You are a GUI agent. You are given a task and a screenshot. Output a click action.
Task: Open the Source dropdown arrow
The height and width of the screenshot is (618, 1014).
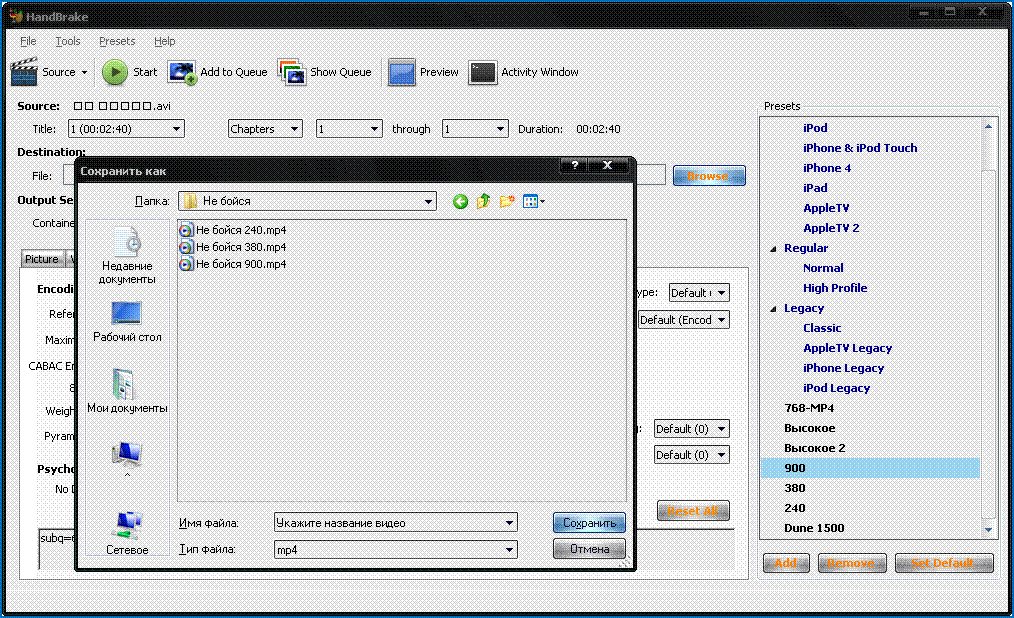(x=84, y=72)
